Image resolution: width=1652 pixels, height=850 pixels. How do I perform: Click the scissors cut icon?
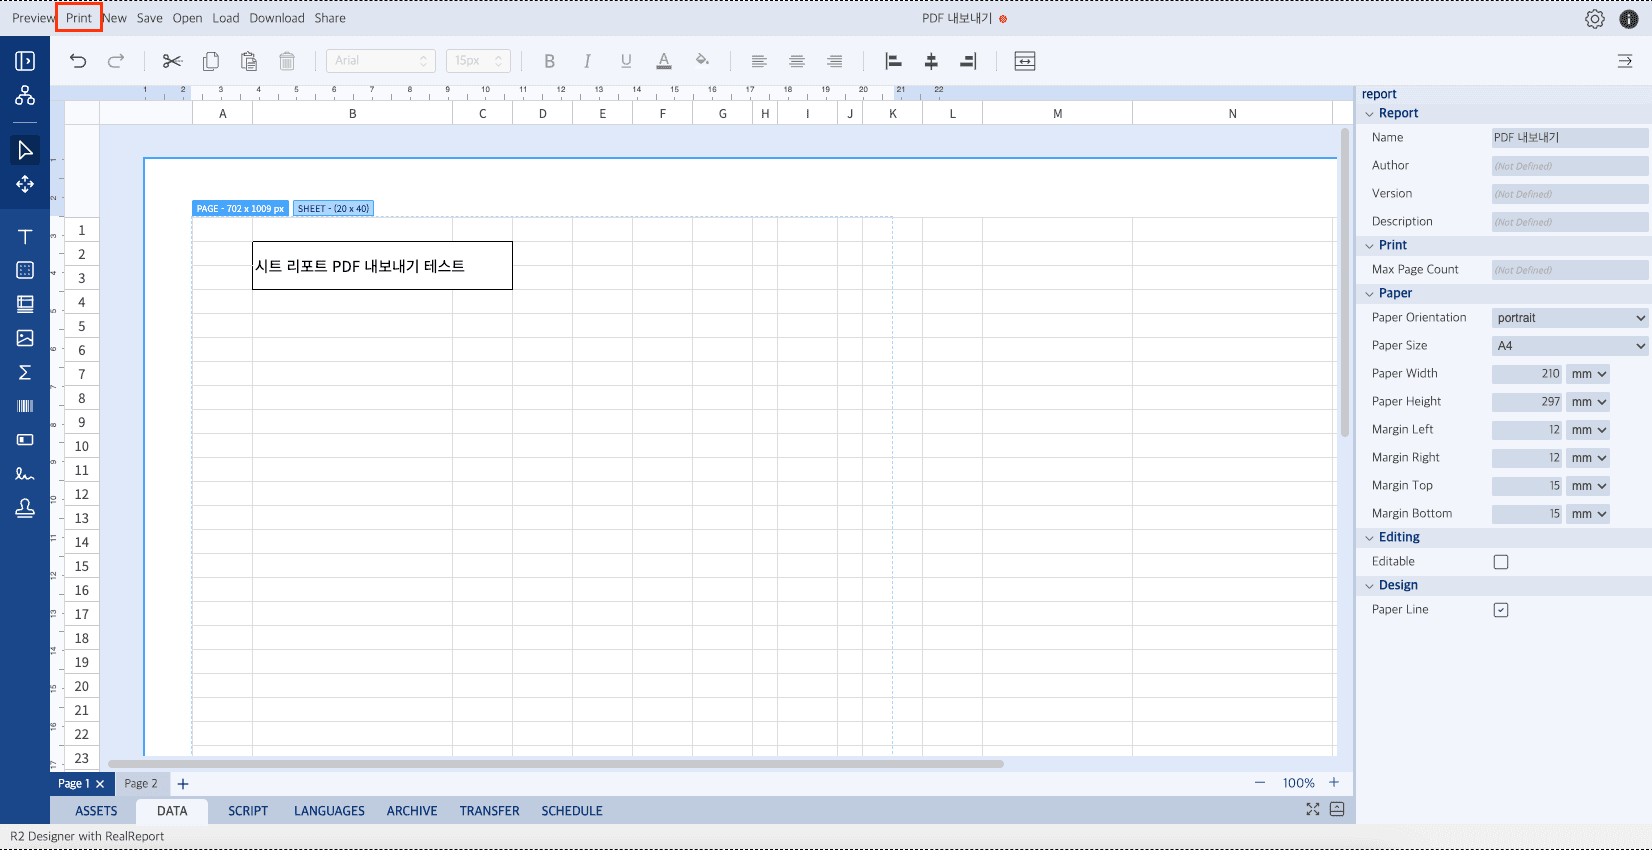(x=172, y=61)
